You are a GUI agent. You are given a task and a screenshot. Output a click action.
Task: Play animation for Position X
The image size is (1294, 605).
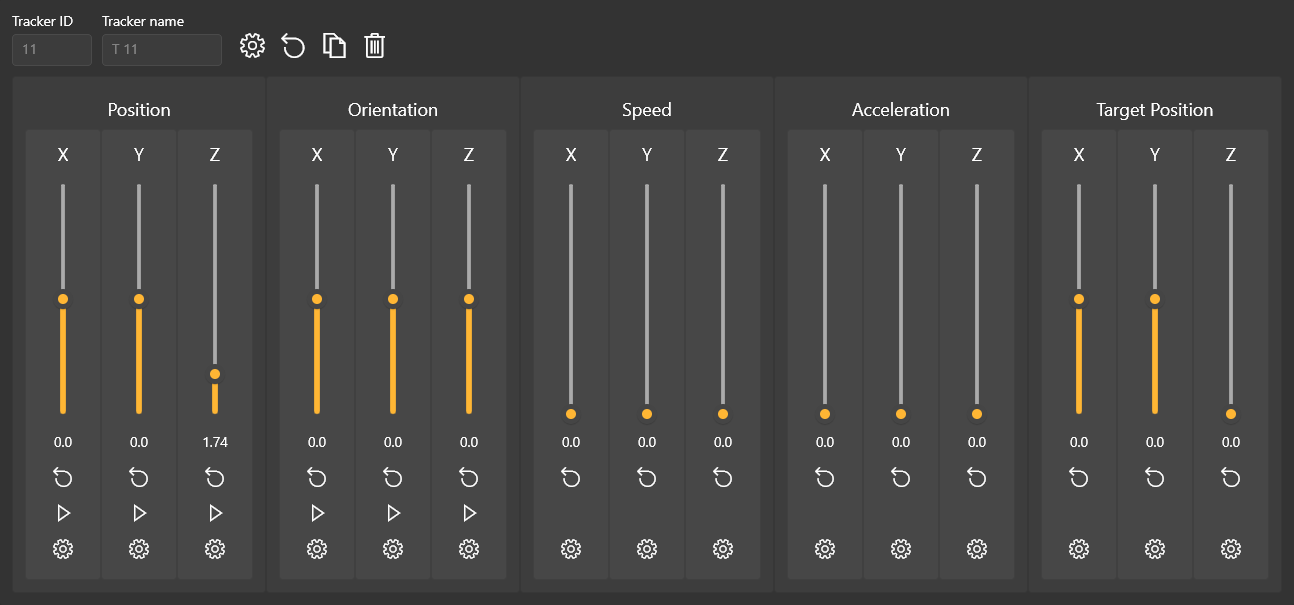63,513
